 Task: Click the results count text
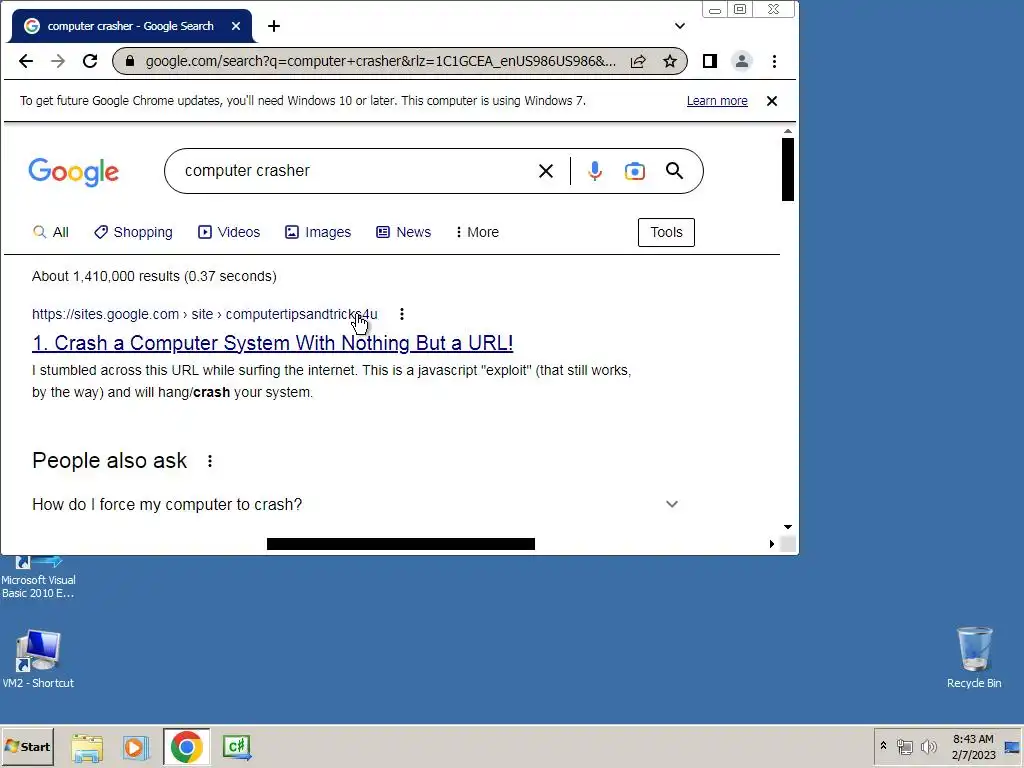point(154,276)
